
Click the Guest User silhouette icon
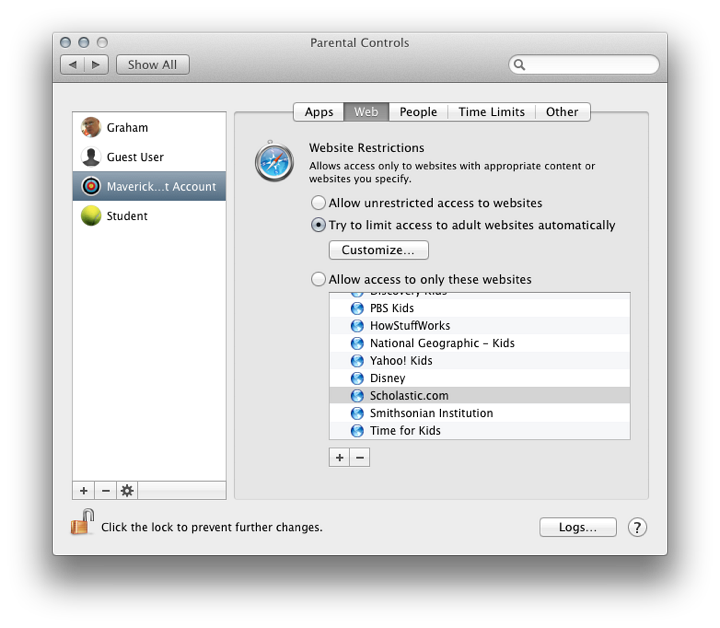pos(91,157)
